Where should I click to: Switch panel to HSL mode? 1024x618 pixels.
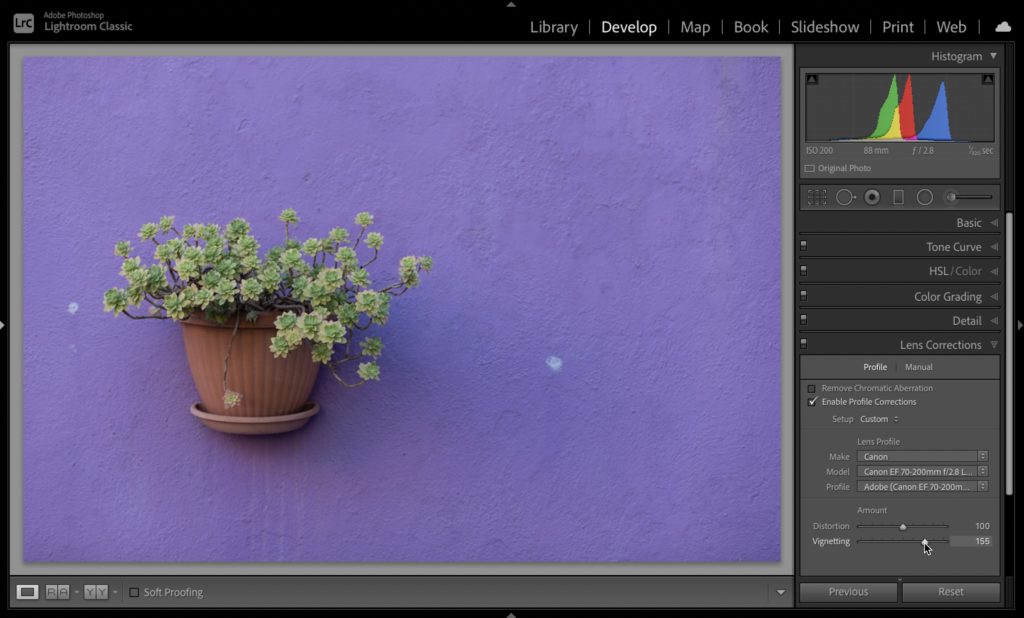[938, 271]
